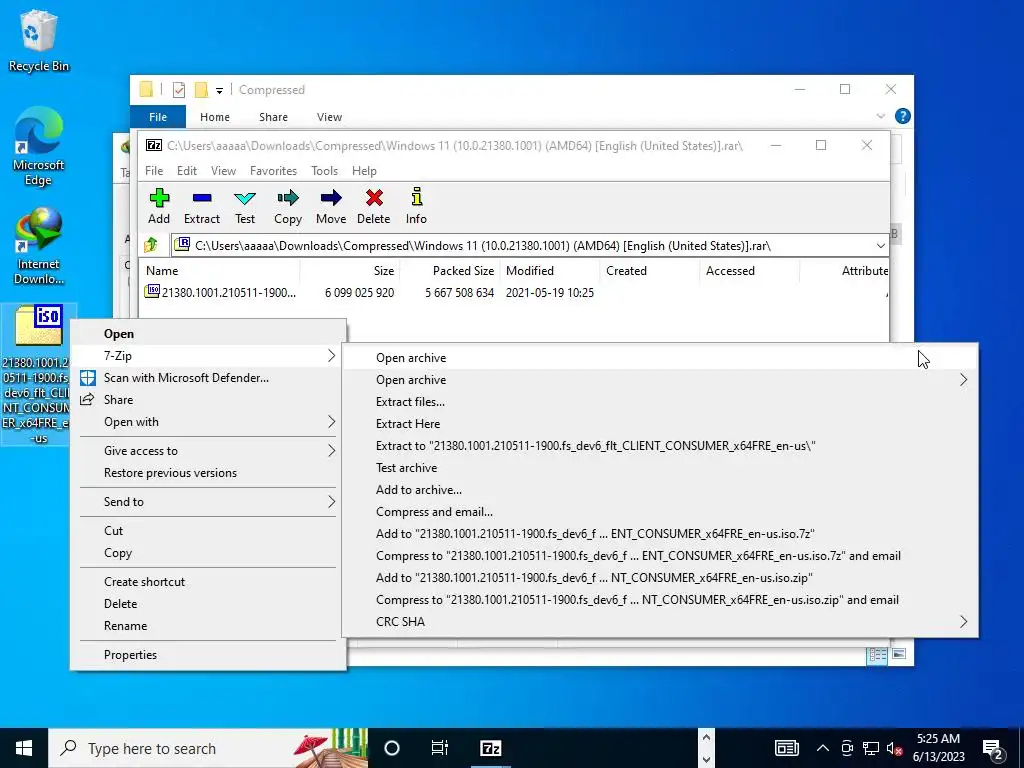Open the Tools menu
The width and height of the screenshot is (1024, 768).
(325, 170)
